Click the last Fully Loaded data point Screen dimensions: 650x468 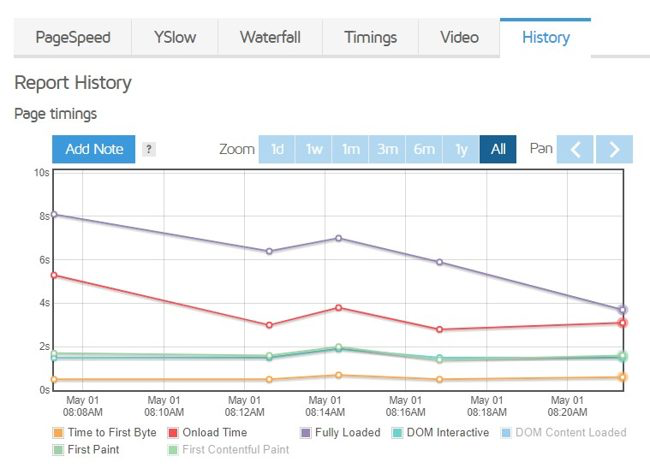622,310
